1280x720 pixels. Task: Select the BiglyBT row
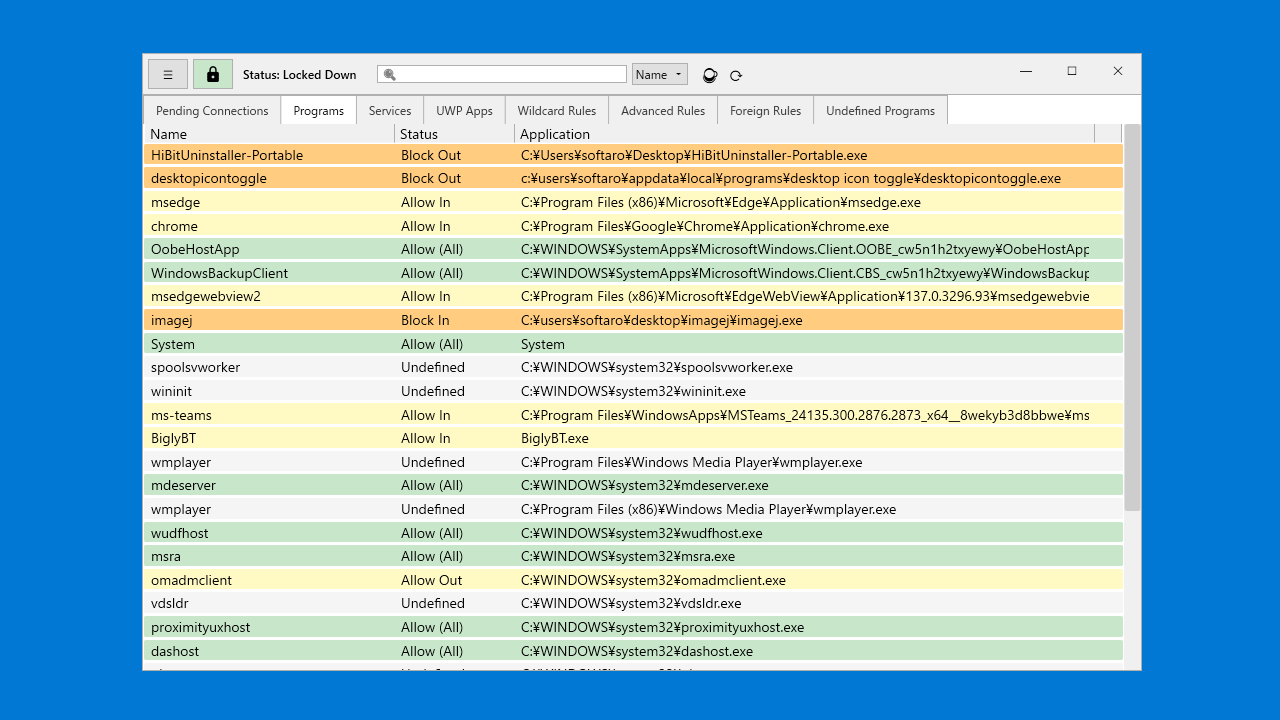click(633, 438)
